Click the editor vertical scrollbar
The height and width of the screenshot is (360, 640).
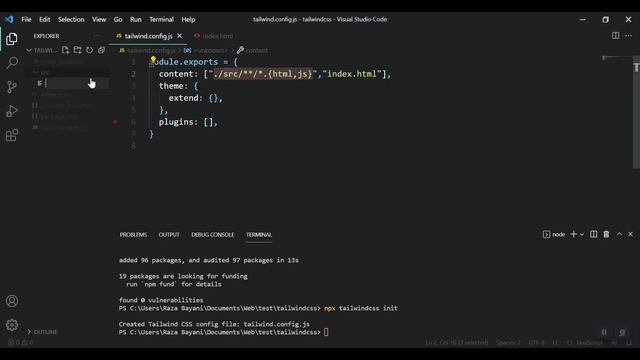[x=636, y=112]
